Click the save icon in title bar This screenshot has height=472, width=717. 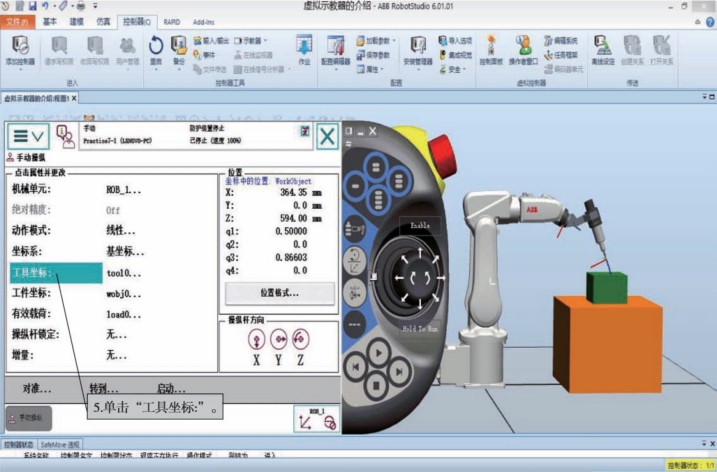(x=32, y=5)
